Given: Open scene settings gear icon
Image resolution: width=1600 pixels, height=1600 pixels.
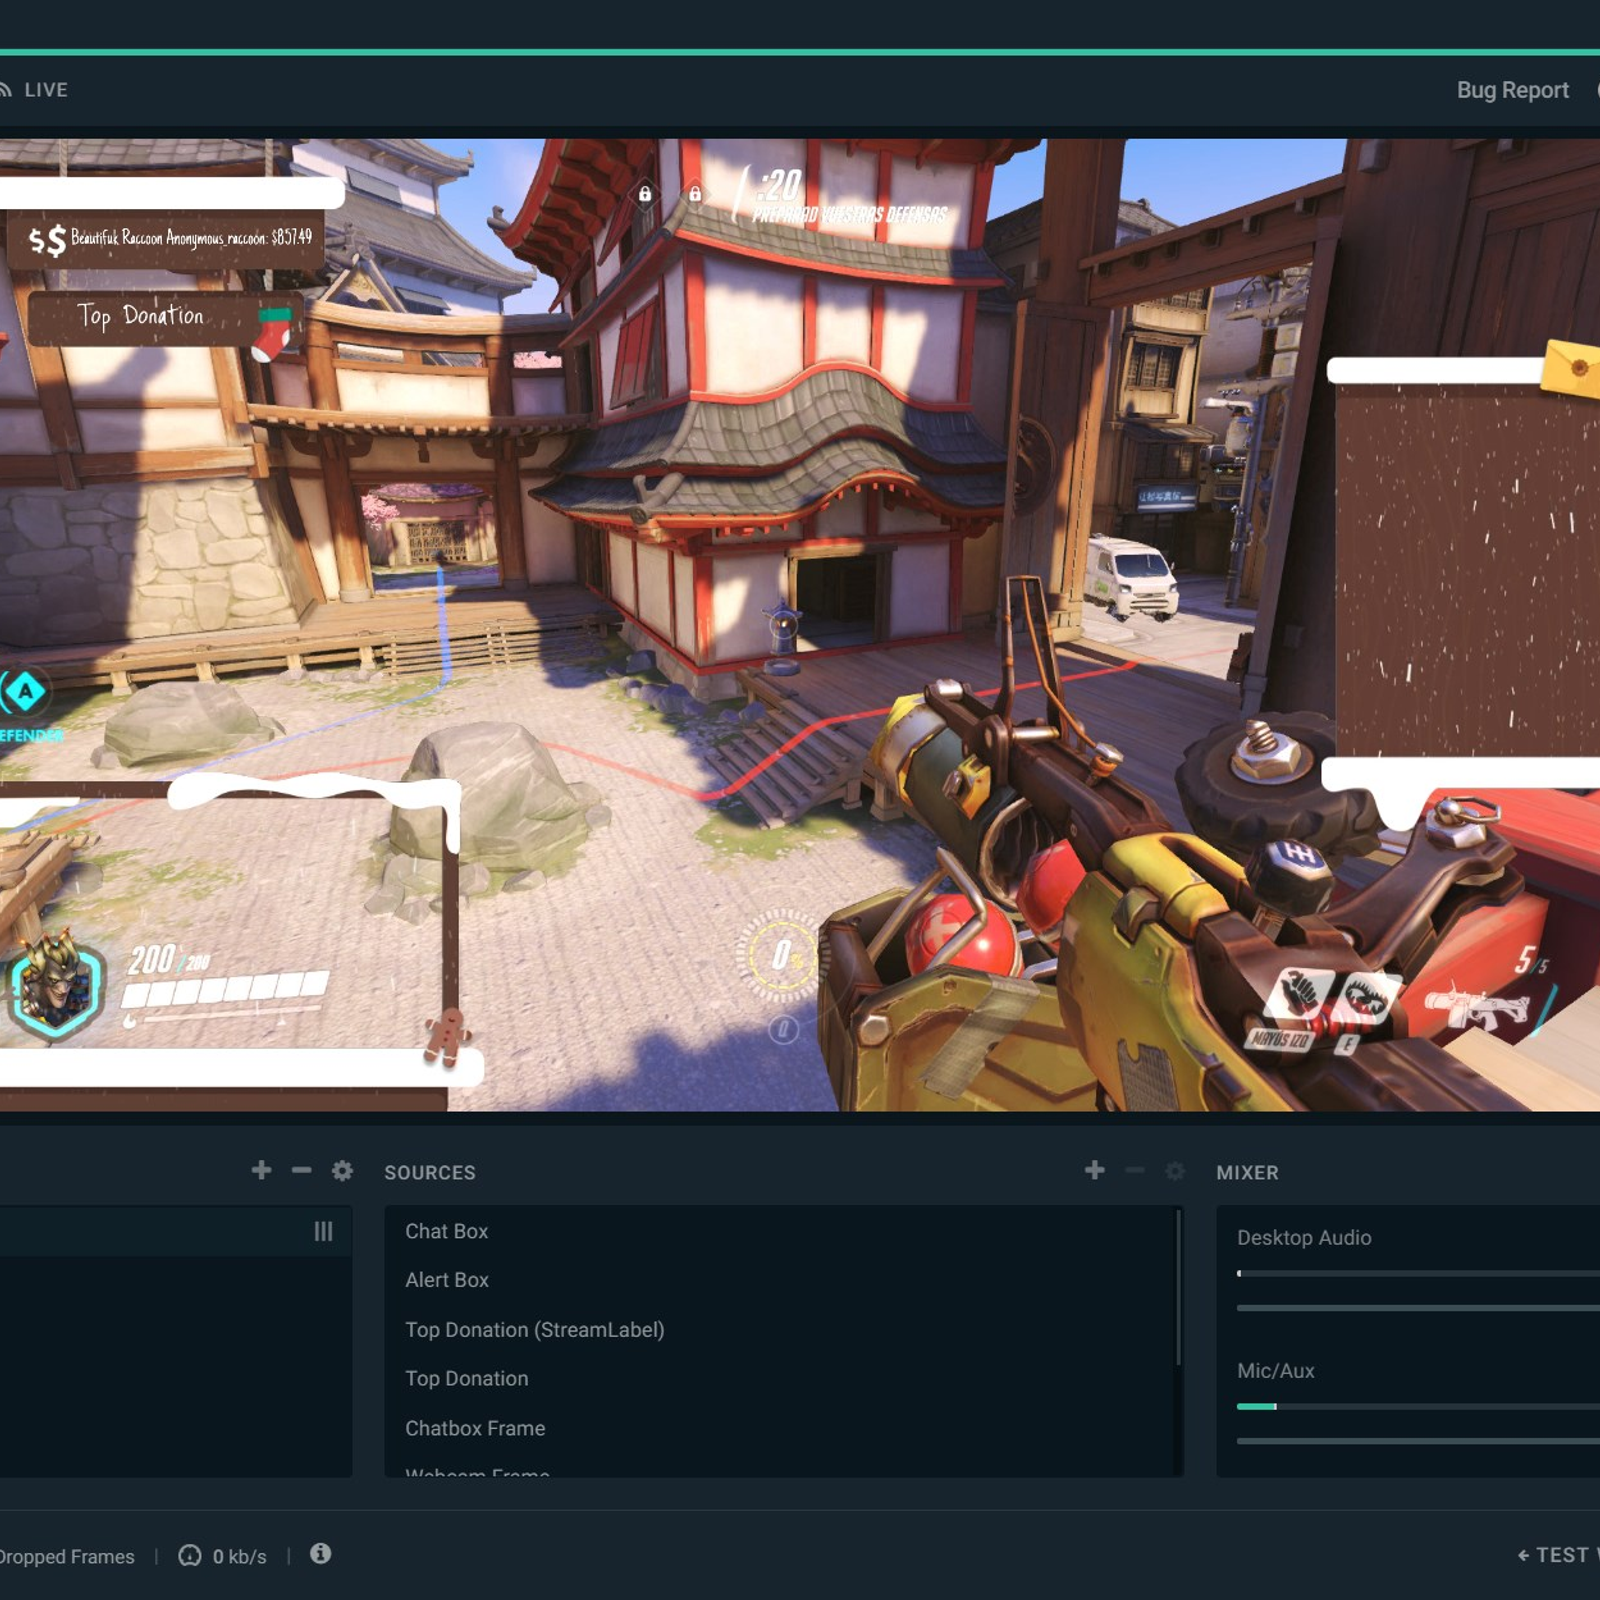Looking at the screenshot, I should 342,1171.
